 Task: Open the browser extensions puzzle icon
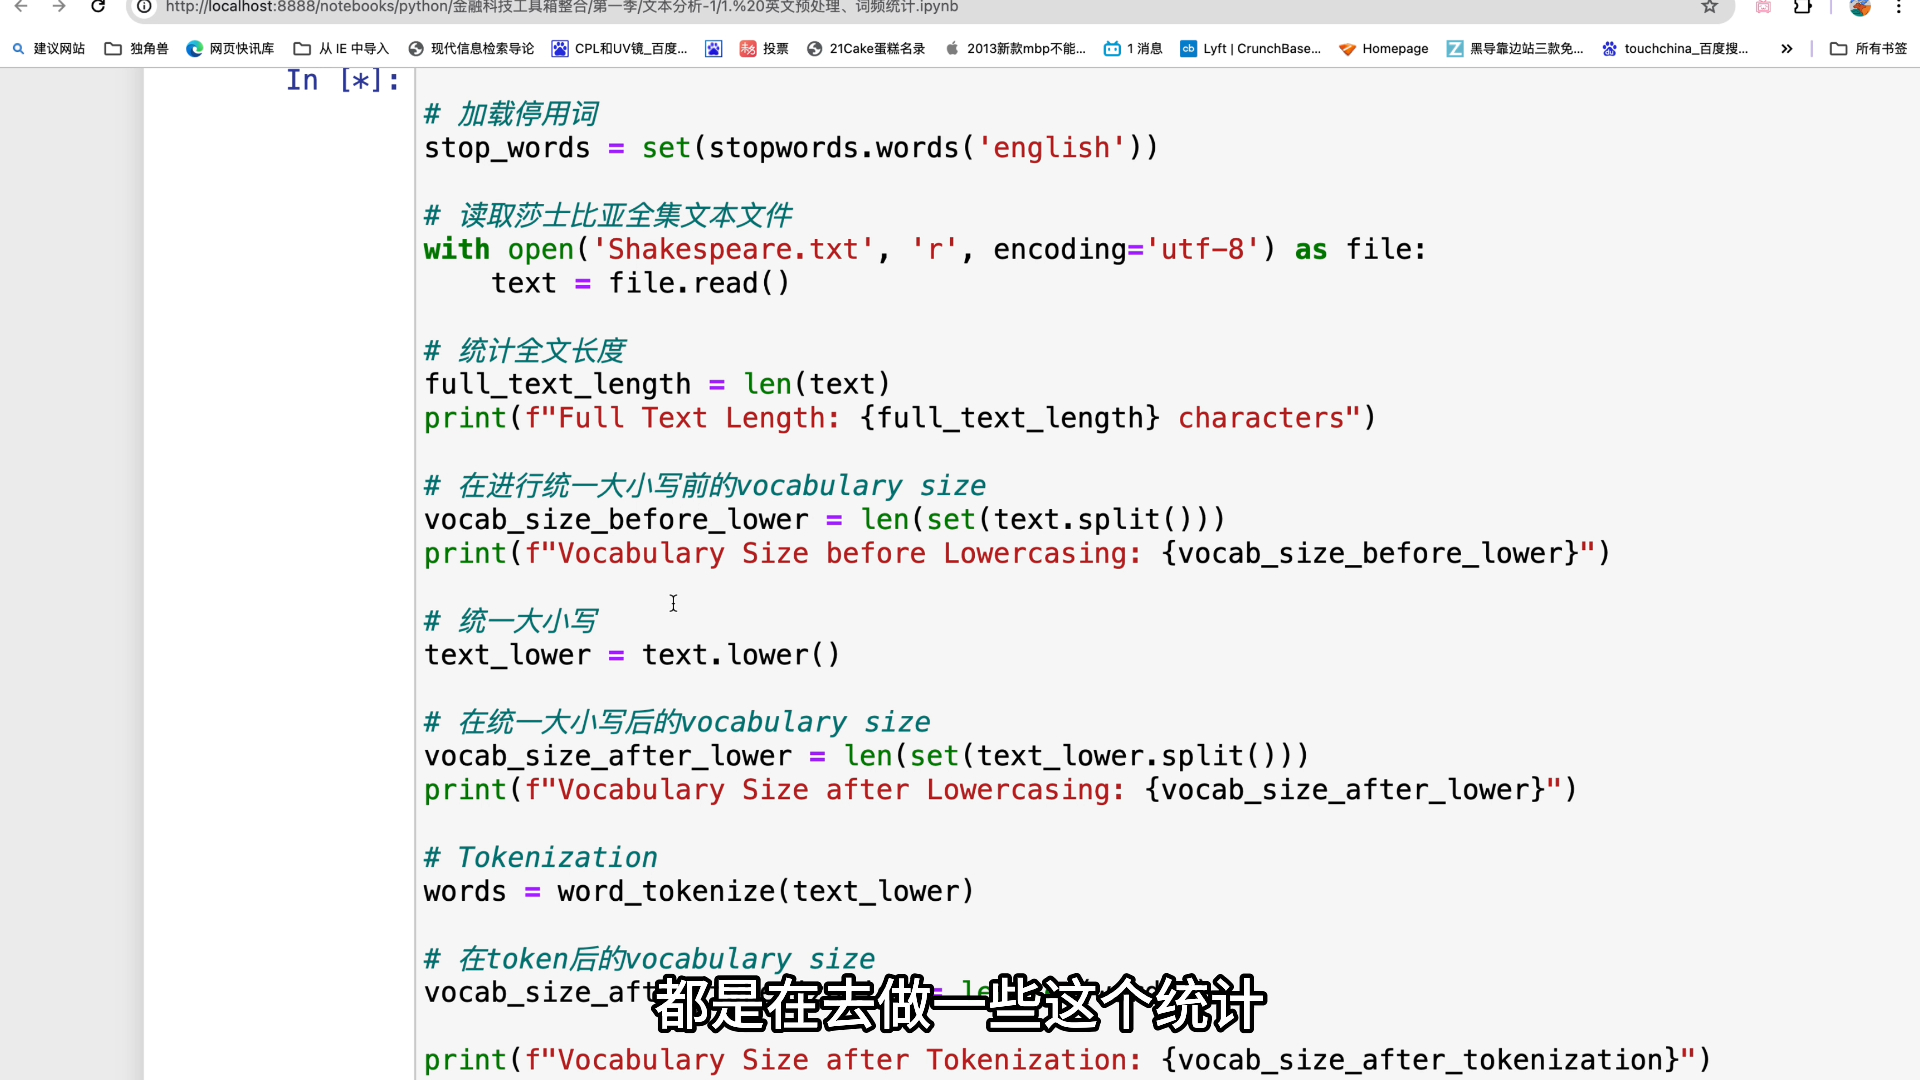click(x=1802, y=7)
